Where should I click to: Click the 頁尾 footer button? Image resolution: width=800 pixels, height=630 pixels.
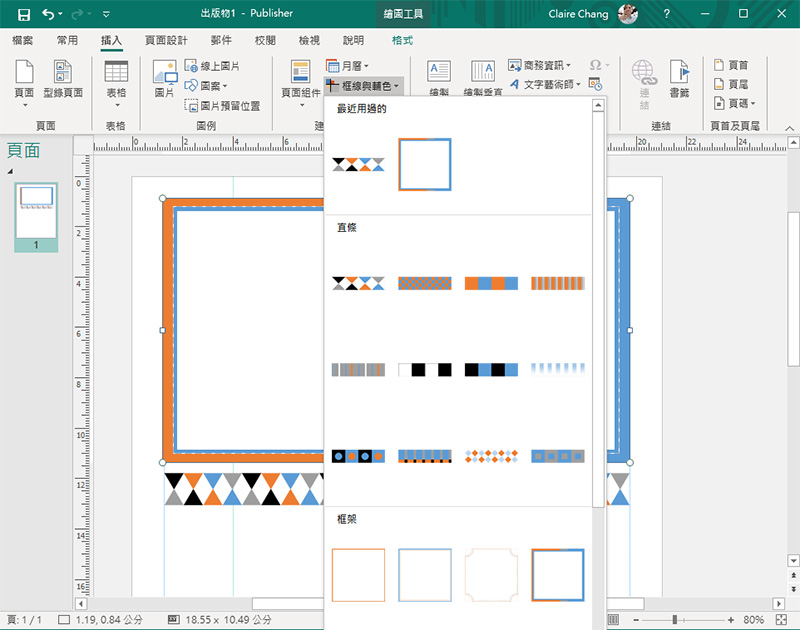pyautogui.click(x=731, y=84)
